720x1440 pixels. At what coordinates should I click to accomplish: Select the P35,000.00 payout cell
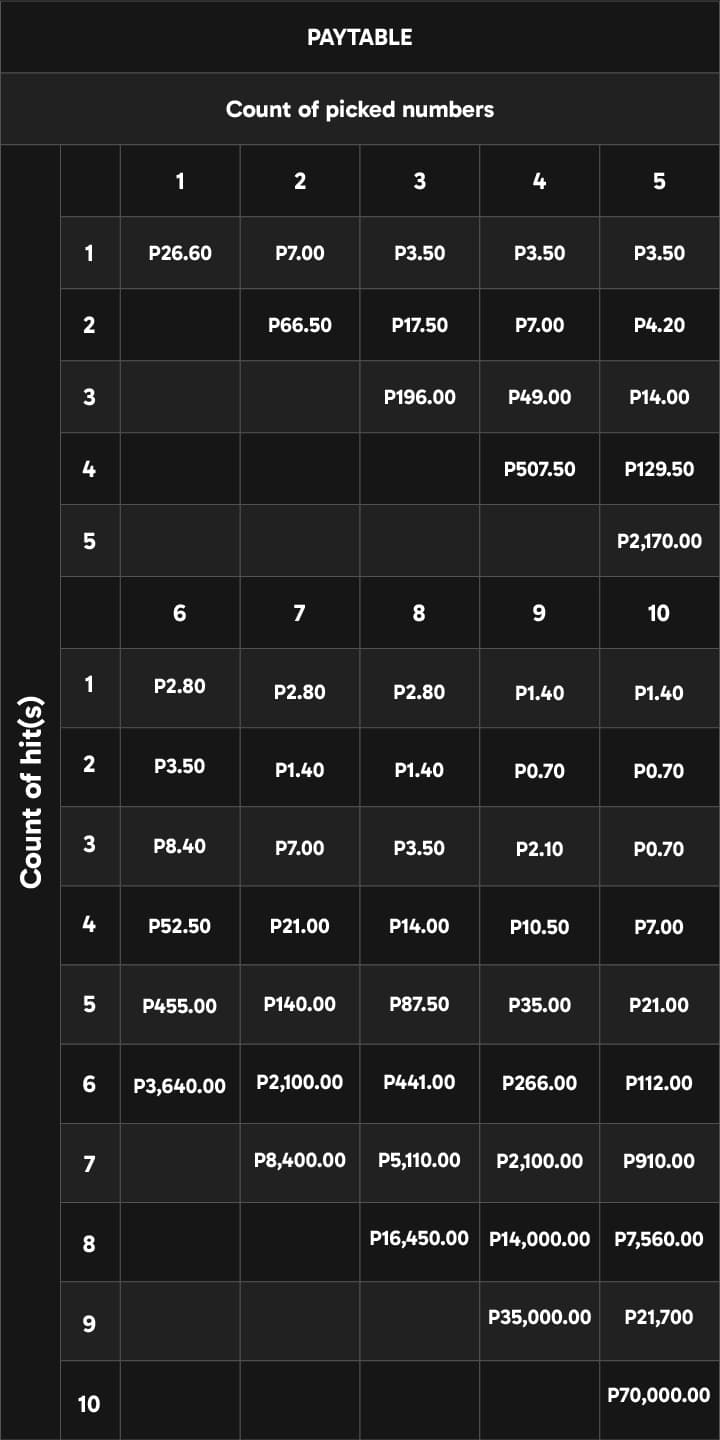pyautogui.click(x=540, y=1318)
